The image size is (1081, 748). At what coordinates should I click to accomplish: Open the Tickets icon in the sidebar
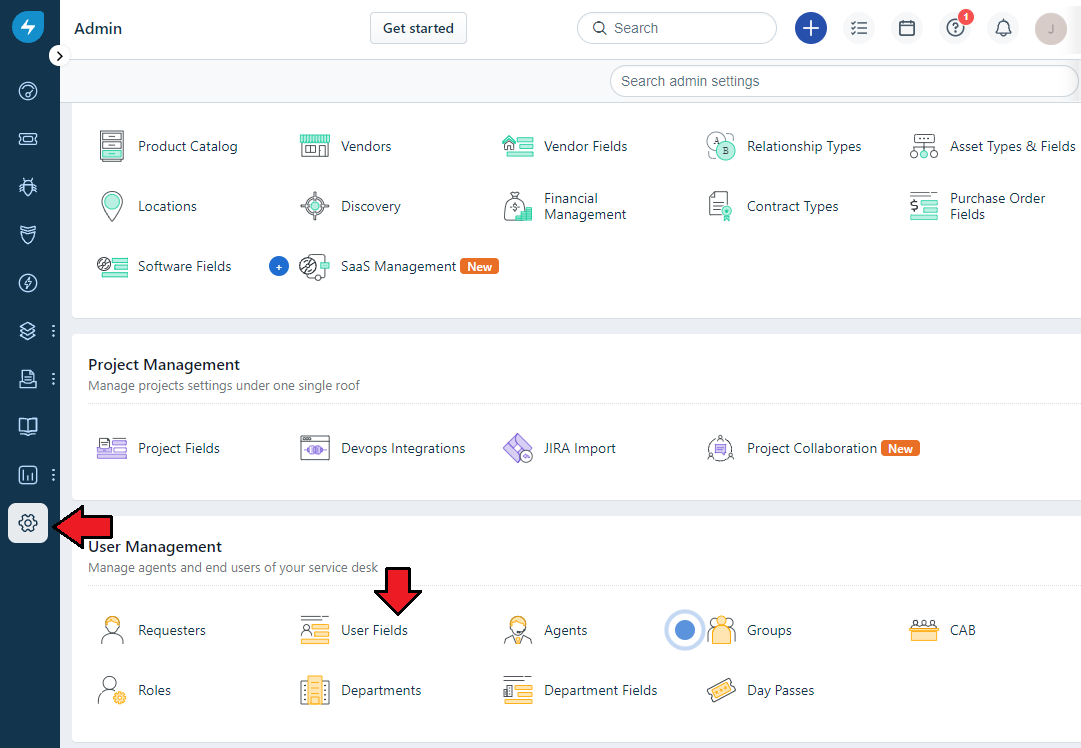[x=28, y=139]
